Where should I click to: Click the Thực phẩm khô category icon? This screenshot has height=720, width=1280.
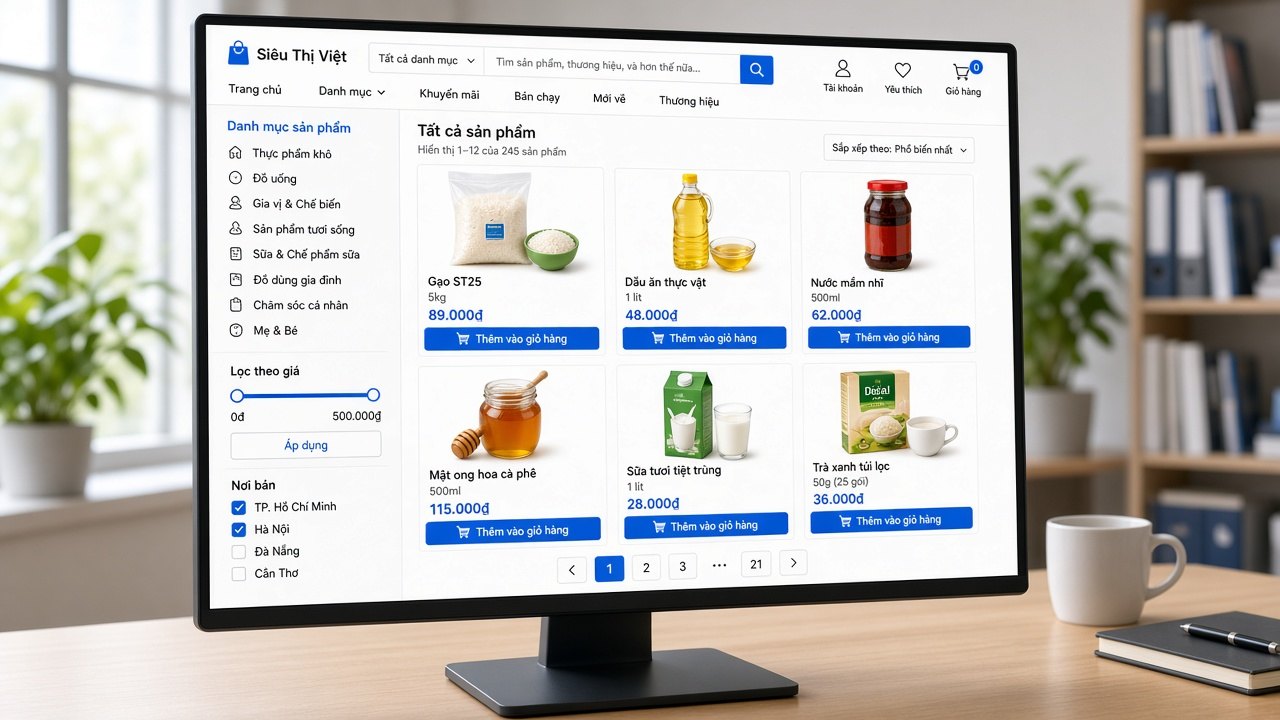click(x=235, y=153)
